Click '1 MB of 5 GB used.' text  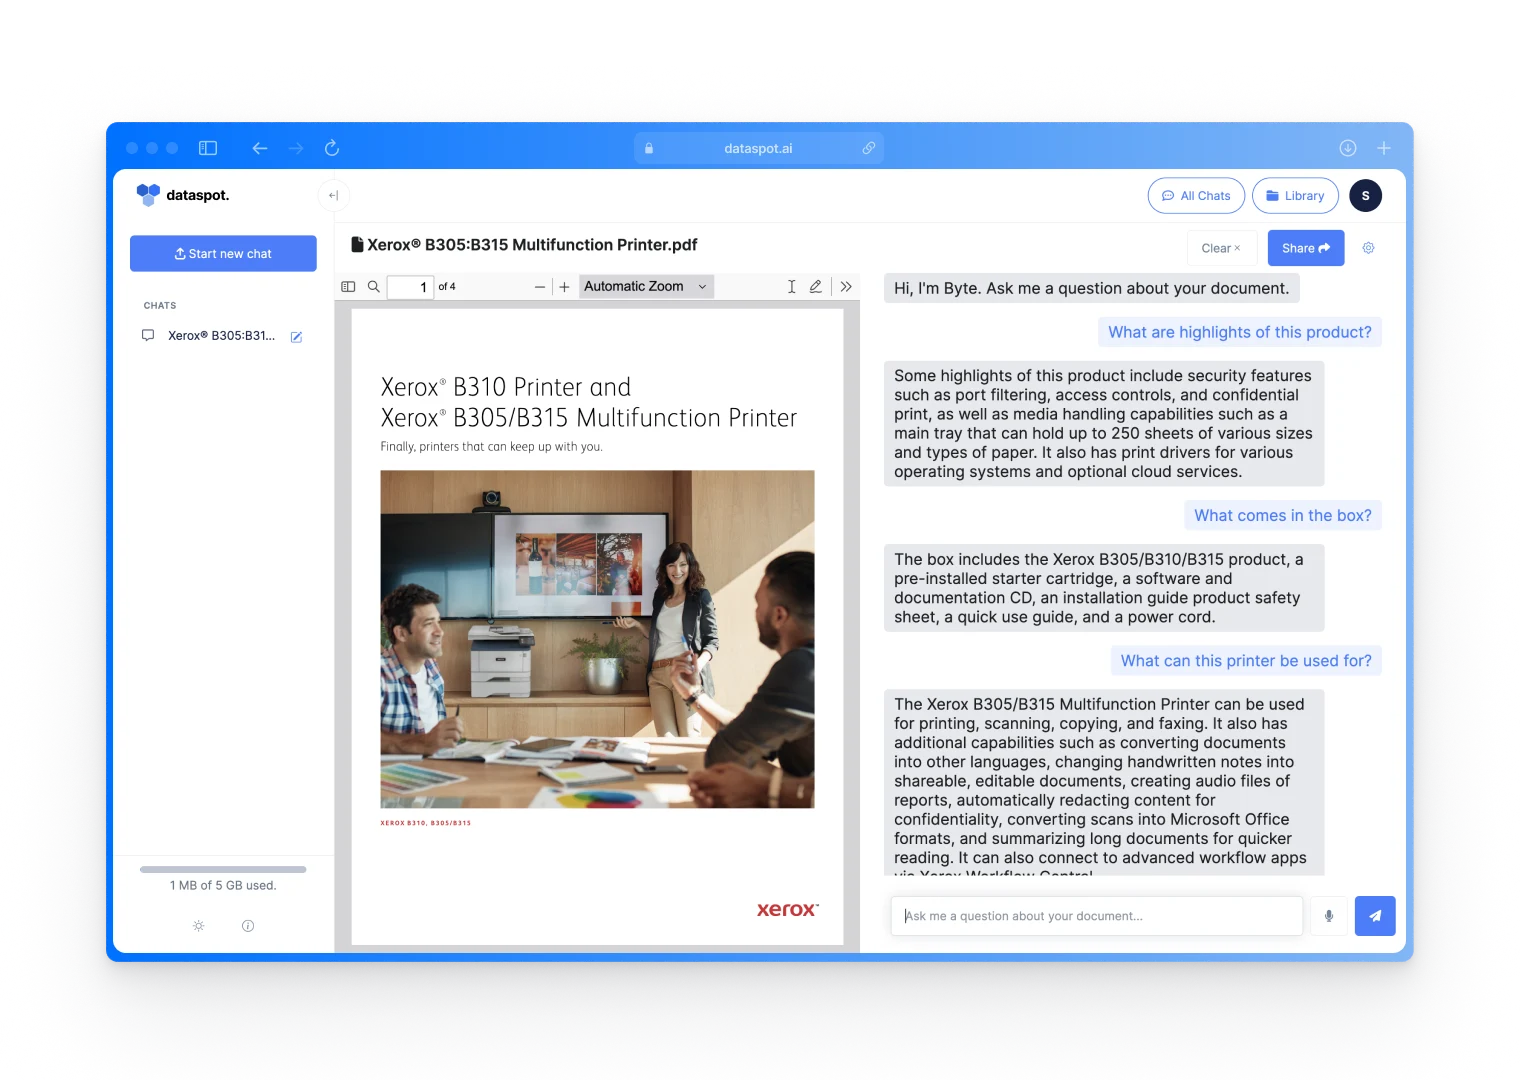pyautogui.click(x=223, y=886)
